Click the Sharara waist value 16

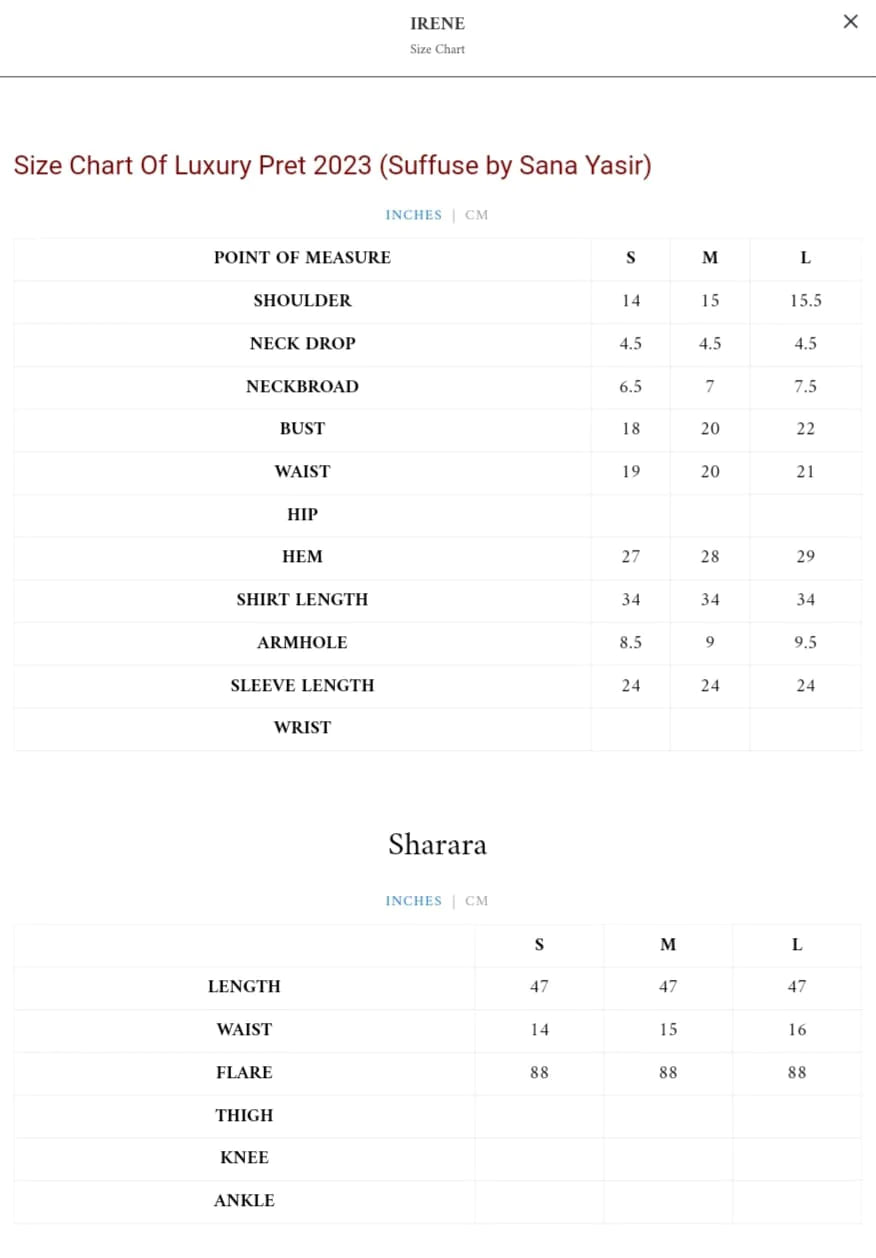[796, 1030]
